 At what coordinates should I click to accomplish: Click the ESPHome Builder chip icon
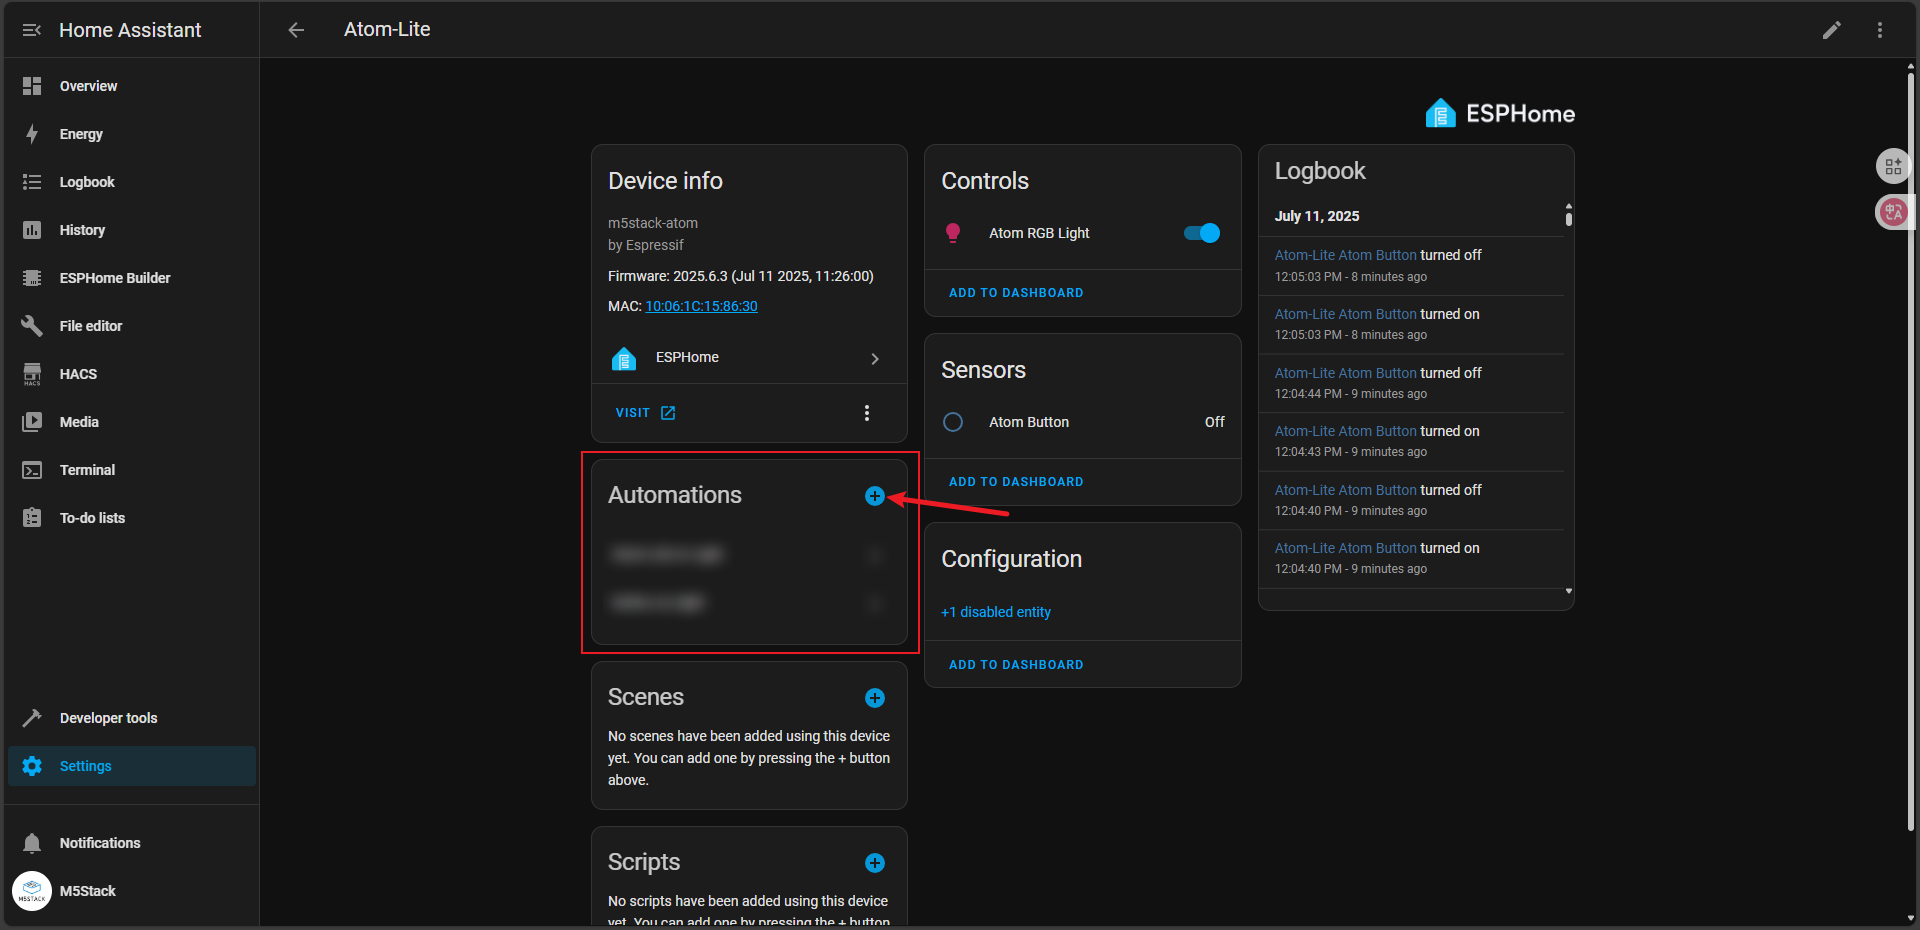tap(32, 278)
